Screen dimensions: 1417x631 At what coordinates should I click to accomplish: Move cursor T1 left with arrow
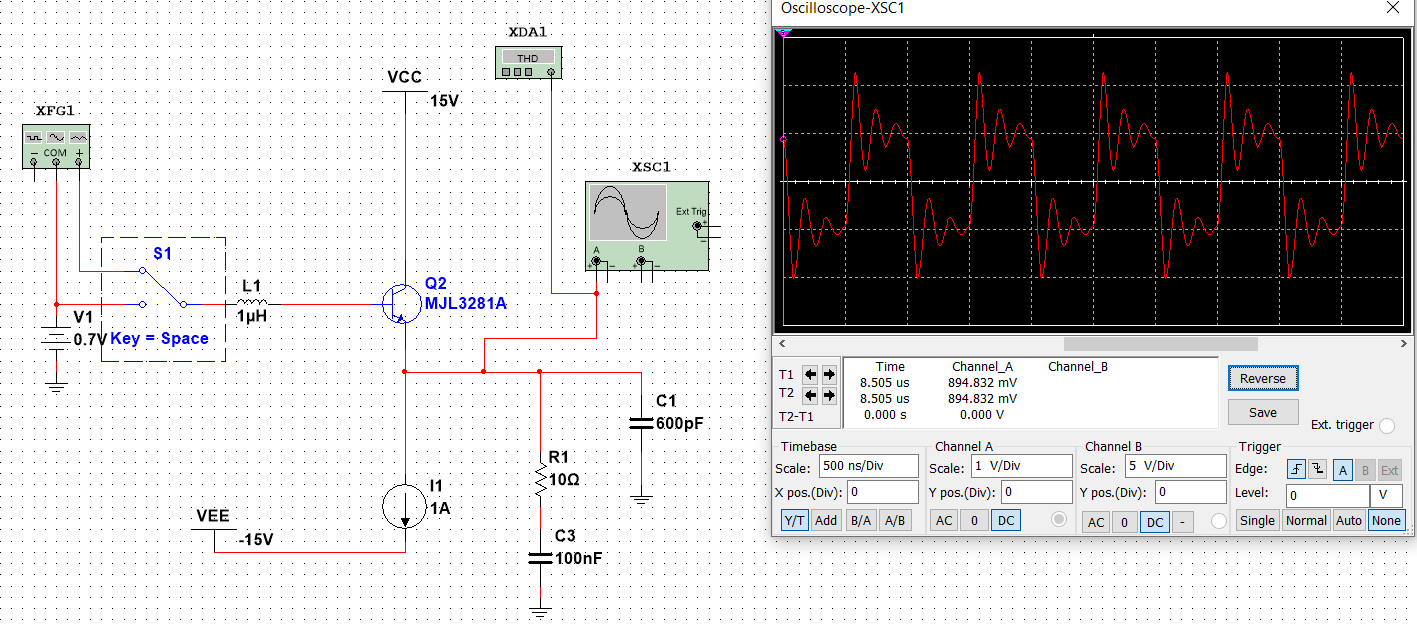[x=811, y=375]
